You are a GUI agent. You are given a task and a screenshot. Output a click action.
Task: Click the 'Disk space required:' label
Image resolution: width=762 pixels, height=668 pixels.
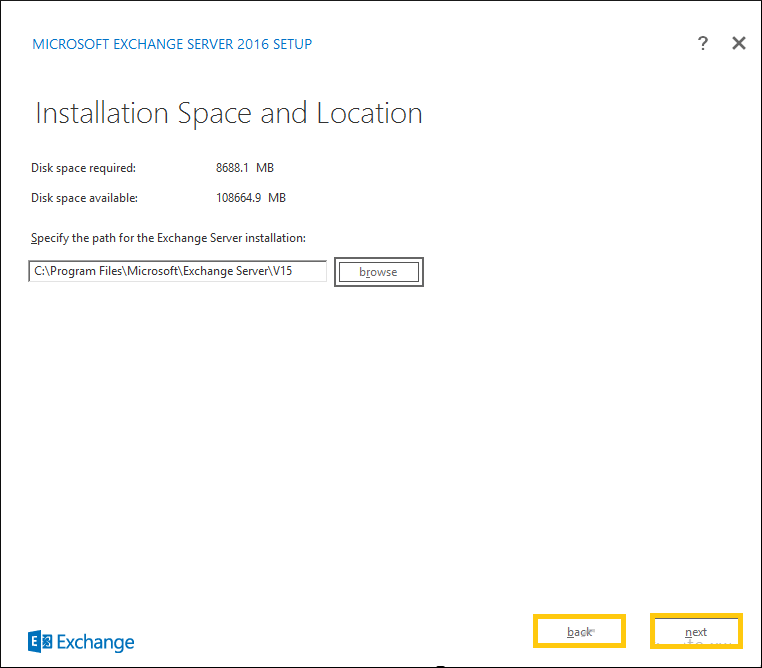pos(84,168)
